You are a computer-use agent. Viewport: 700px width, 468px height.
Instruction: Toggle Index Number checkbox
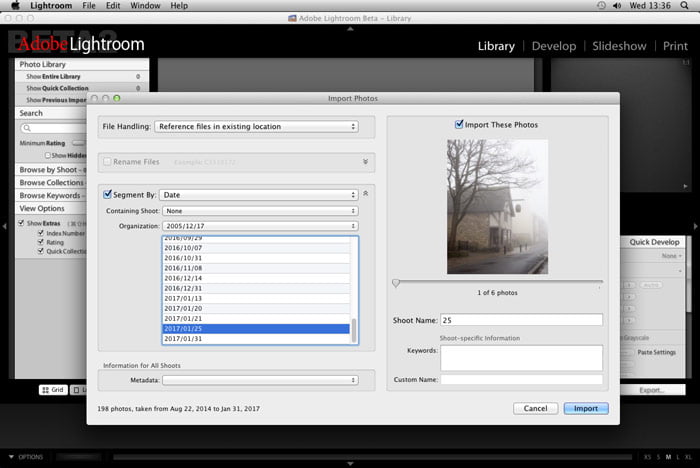pyautogui.click(x=41, y=233)
